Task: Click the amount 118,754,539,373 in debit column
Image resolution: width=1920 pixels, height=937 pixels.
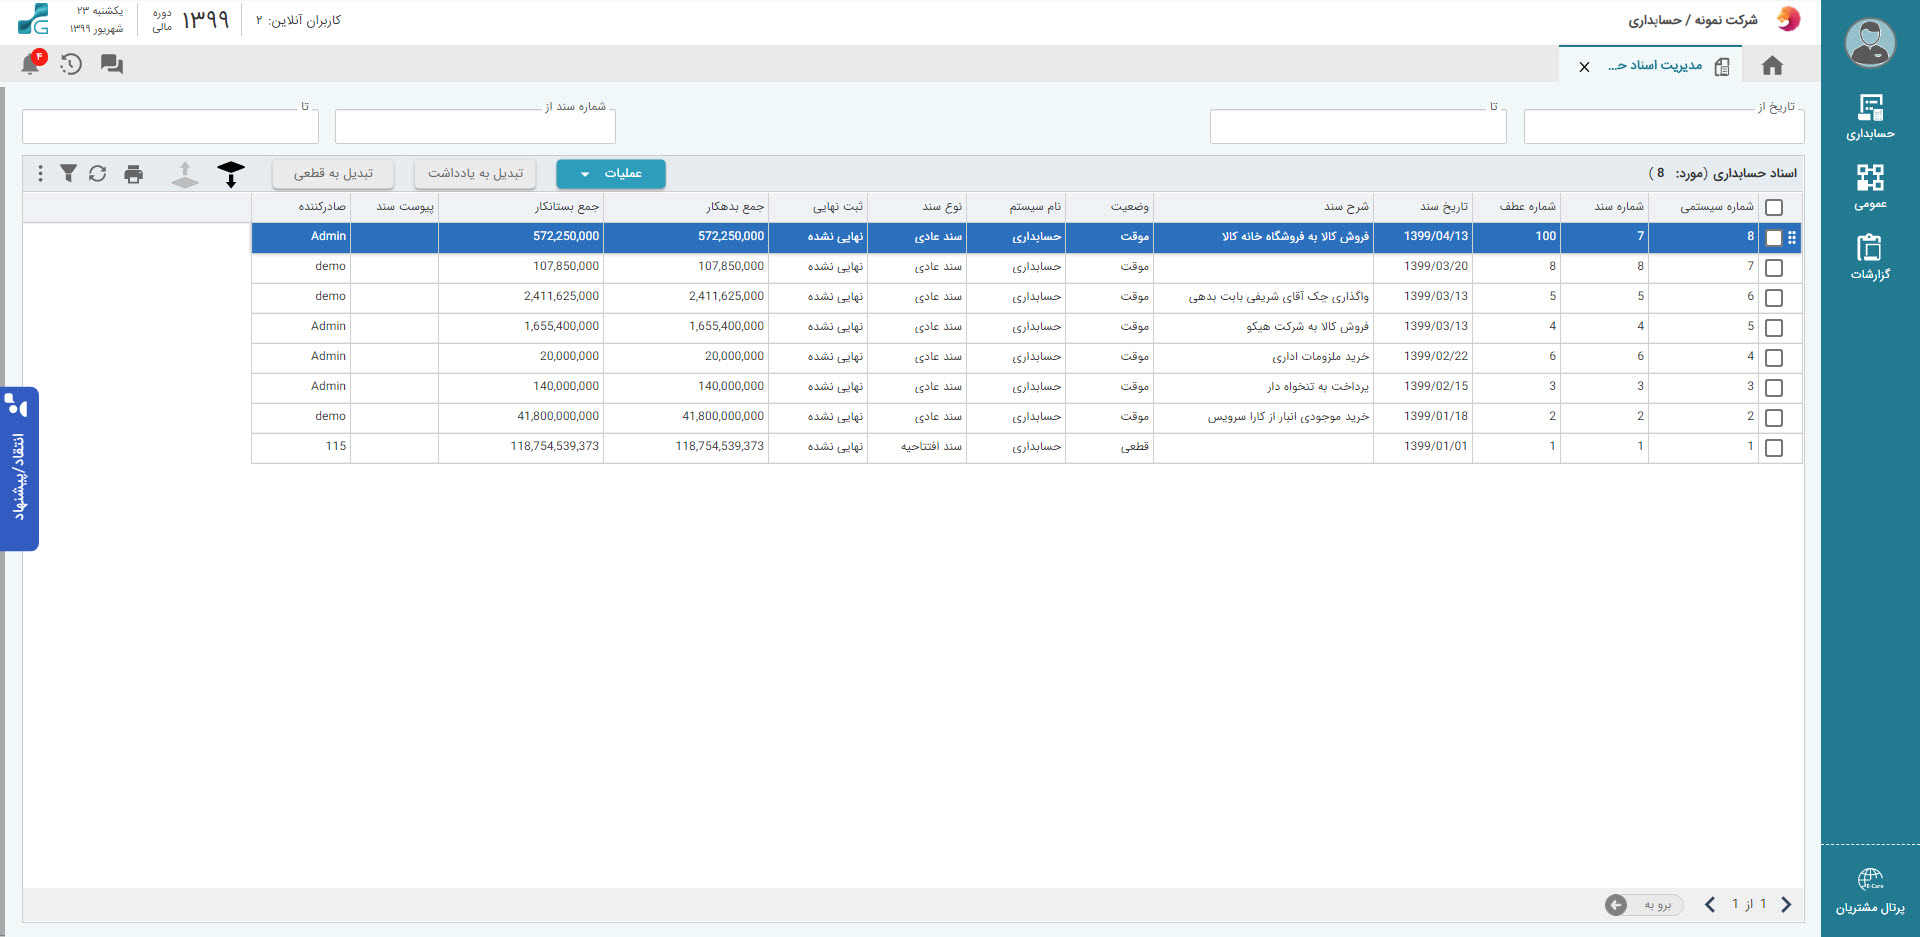Action: click(719, 446)
